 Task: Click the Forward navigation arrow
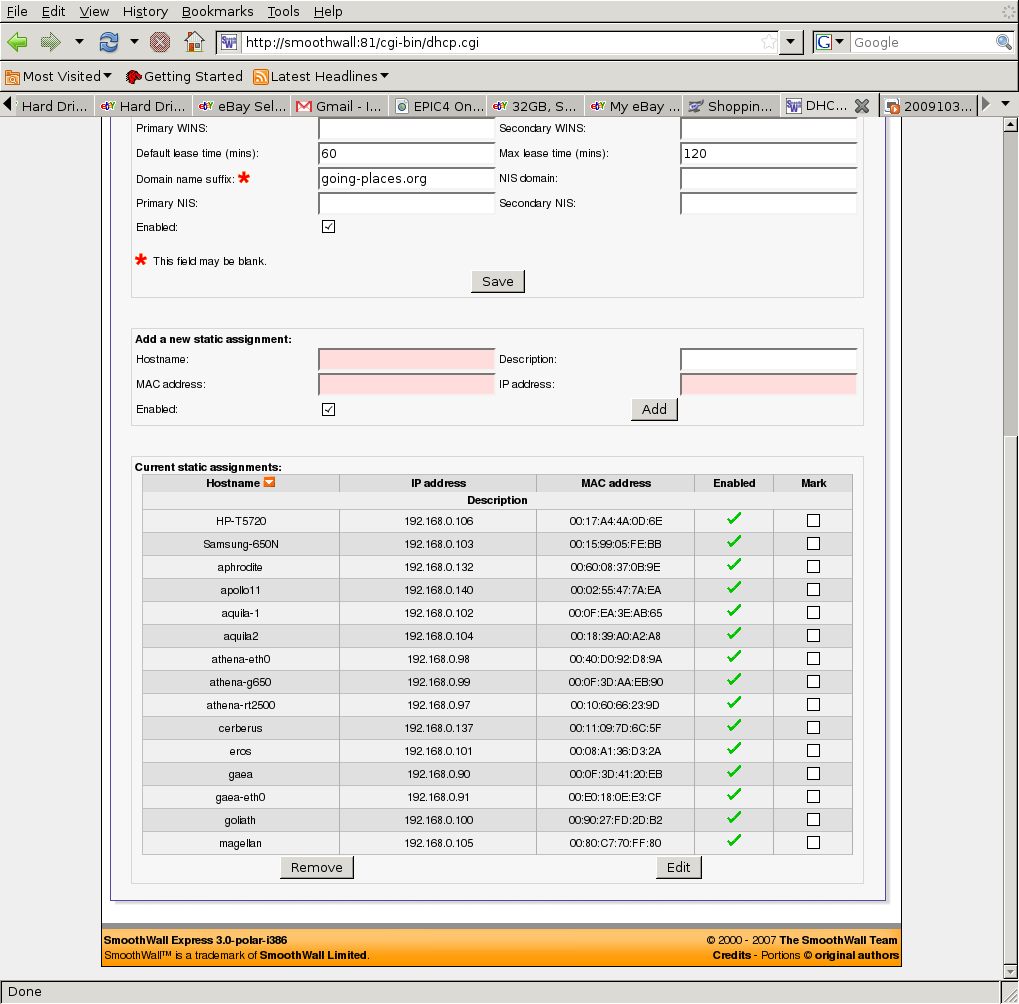pyautogui.click(x=51, y=42)
